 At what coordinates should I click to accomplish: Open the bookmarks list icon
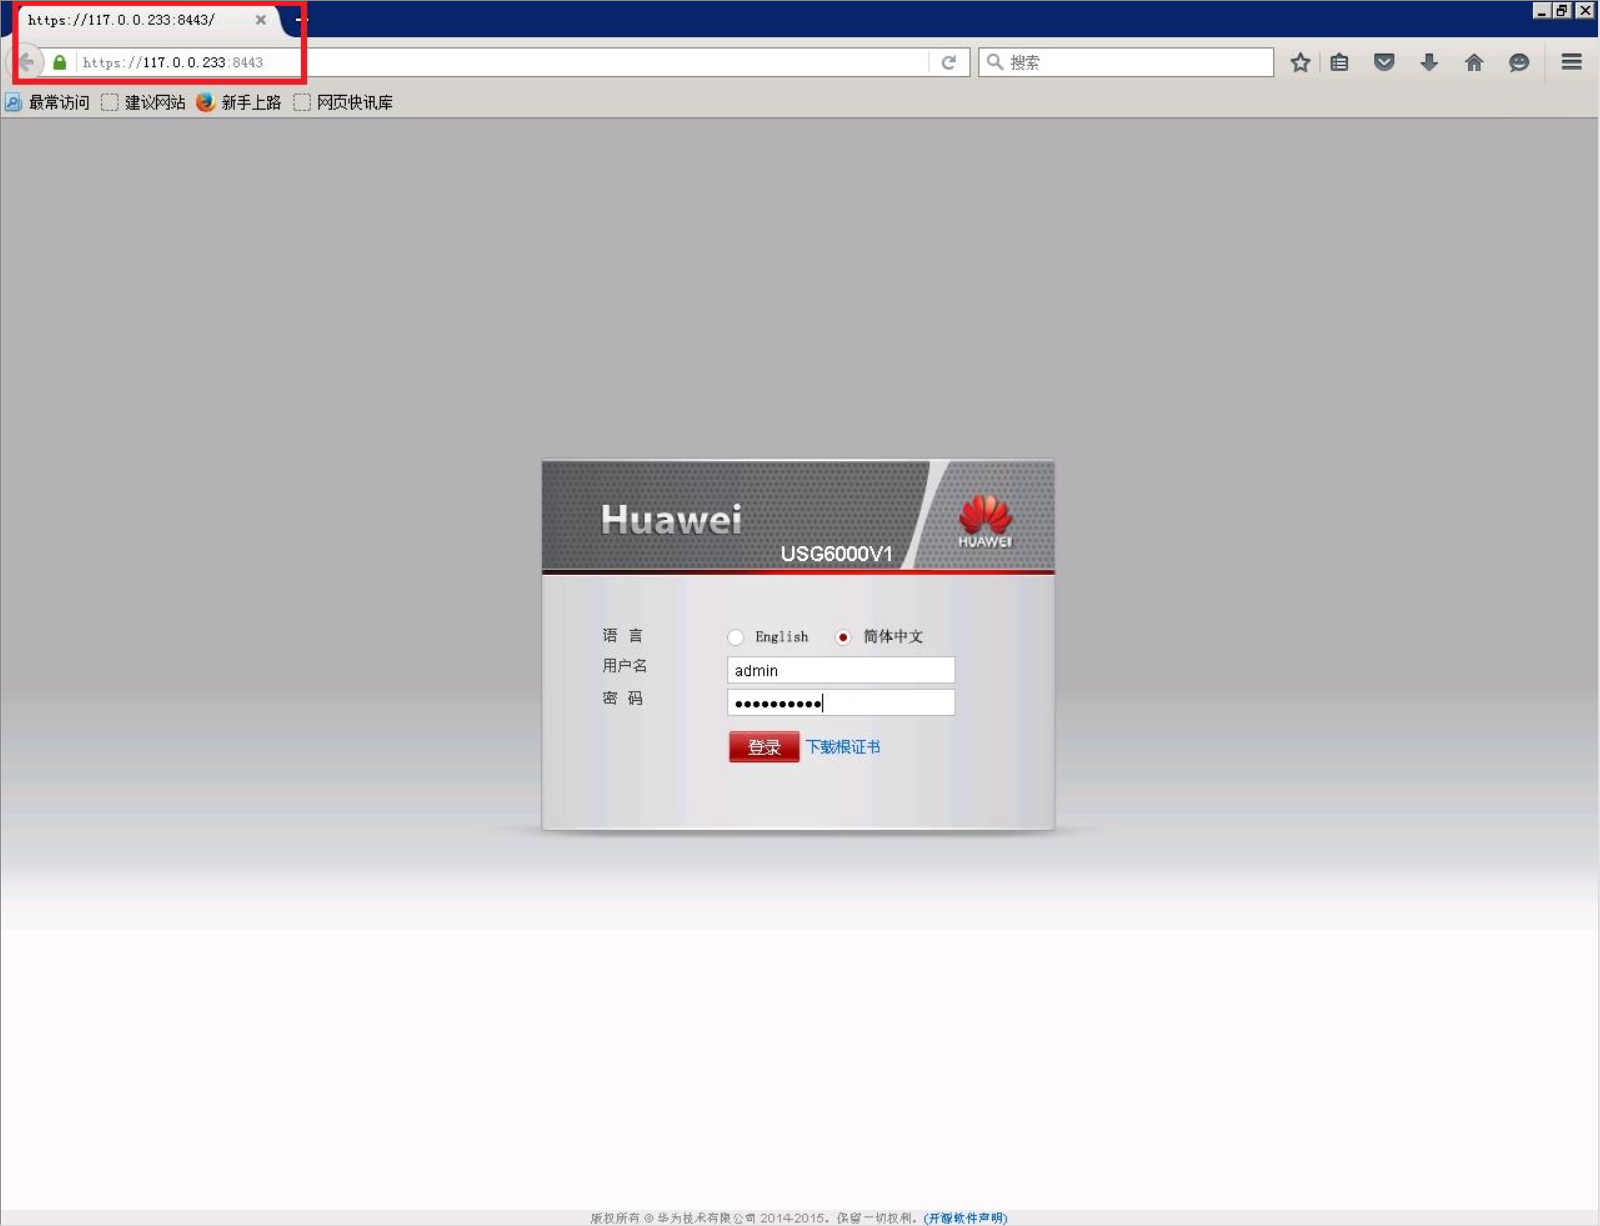click(x=1340, y=62)
